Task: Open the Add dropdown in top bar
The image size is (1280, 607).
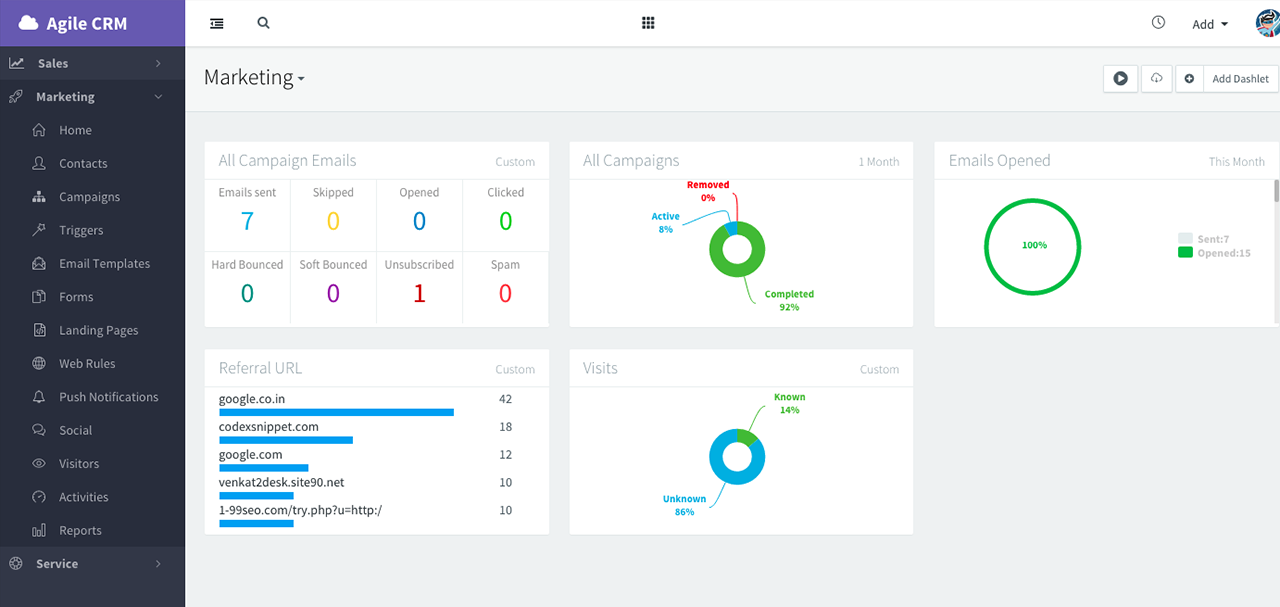Action: (1208, 23)
